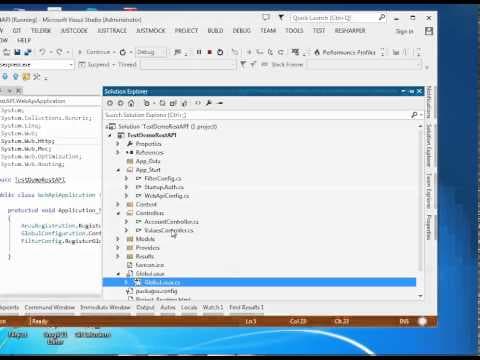The height and width of the screenshot is (360, 480).
Task: Open the TOOLS menu
Action: click(294, 31)
